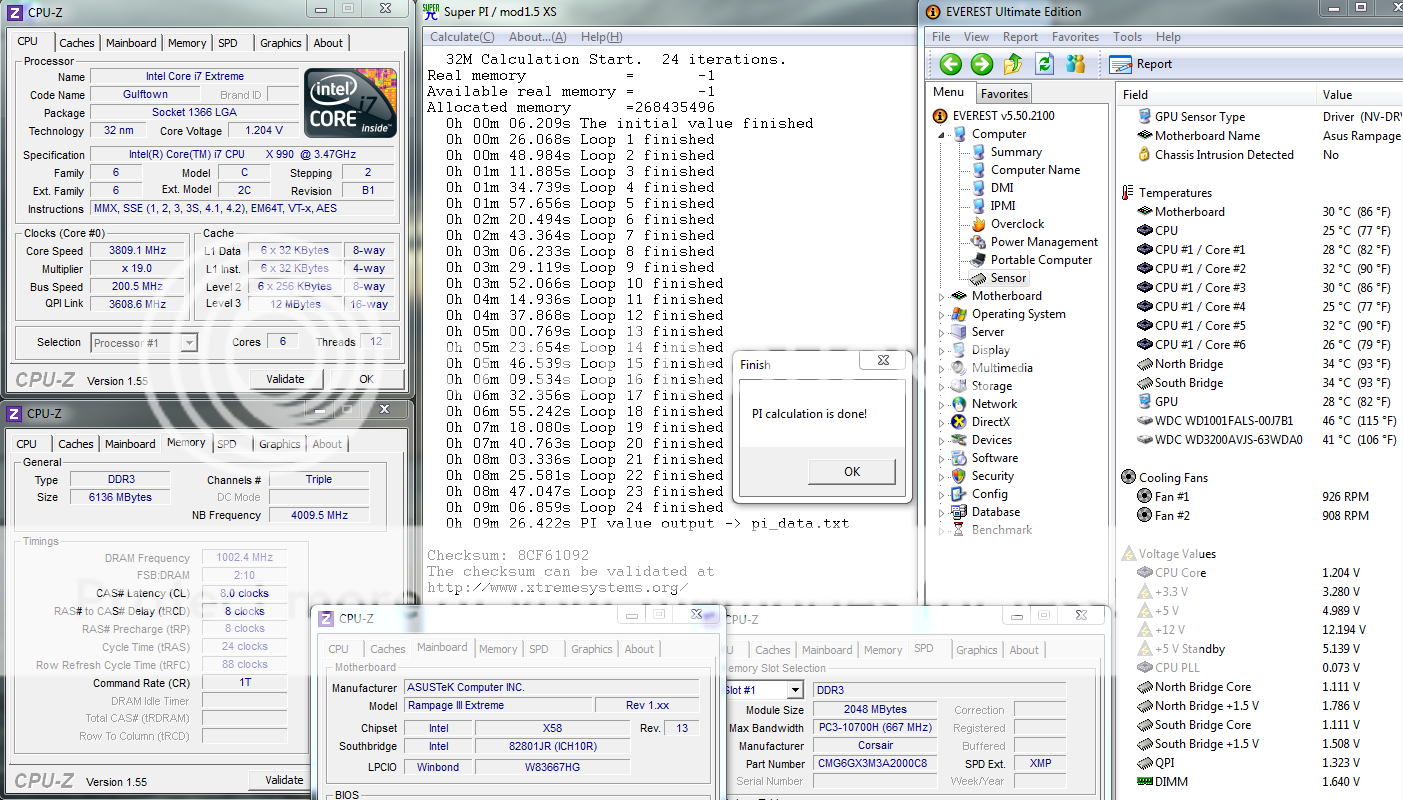Viewport: 1403px width, 800px height.
Task: Open the Slot #1 dropdown in SPD window
Action: (x=795, y=690)
